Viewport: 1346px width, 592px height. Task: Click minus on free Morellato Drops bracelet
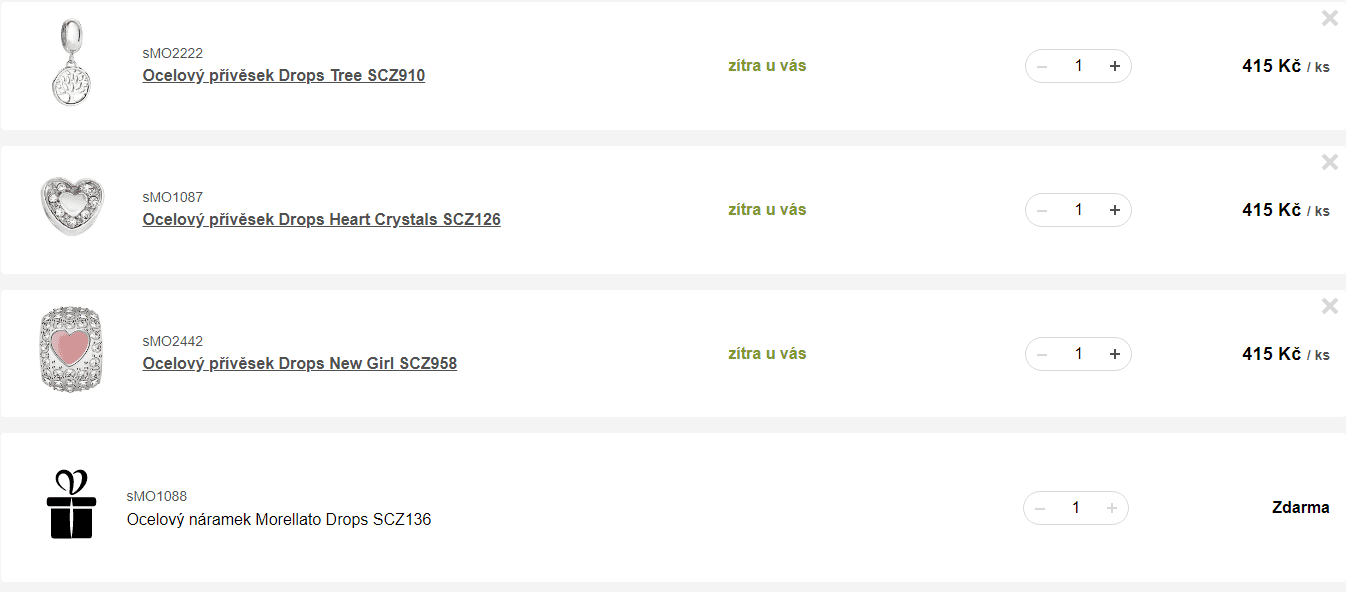point(1040,508)
